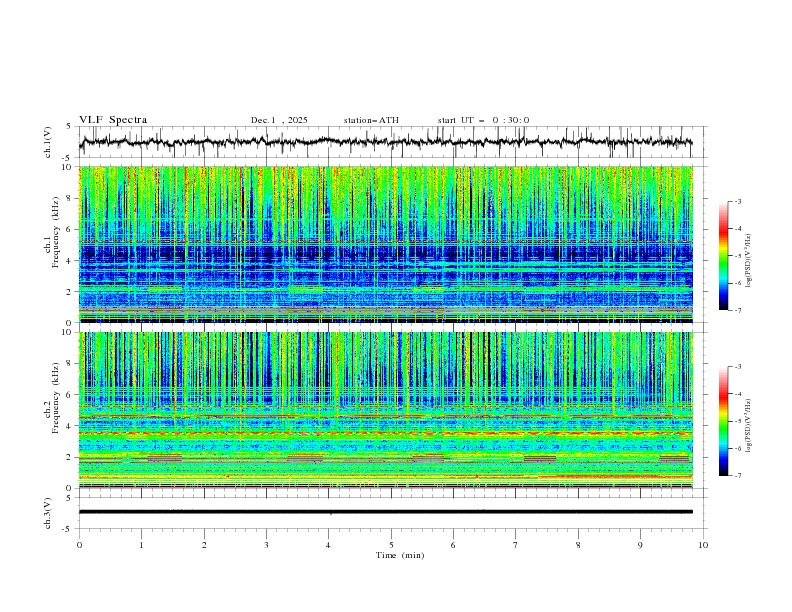This screenshot has width=792, height=612.
Task: Click the -7 value on ch.1 colorbar
Action: pos(737,310)
